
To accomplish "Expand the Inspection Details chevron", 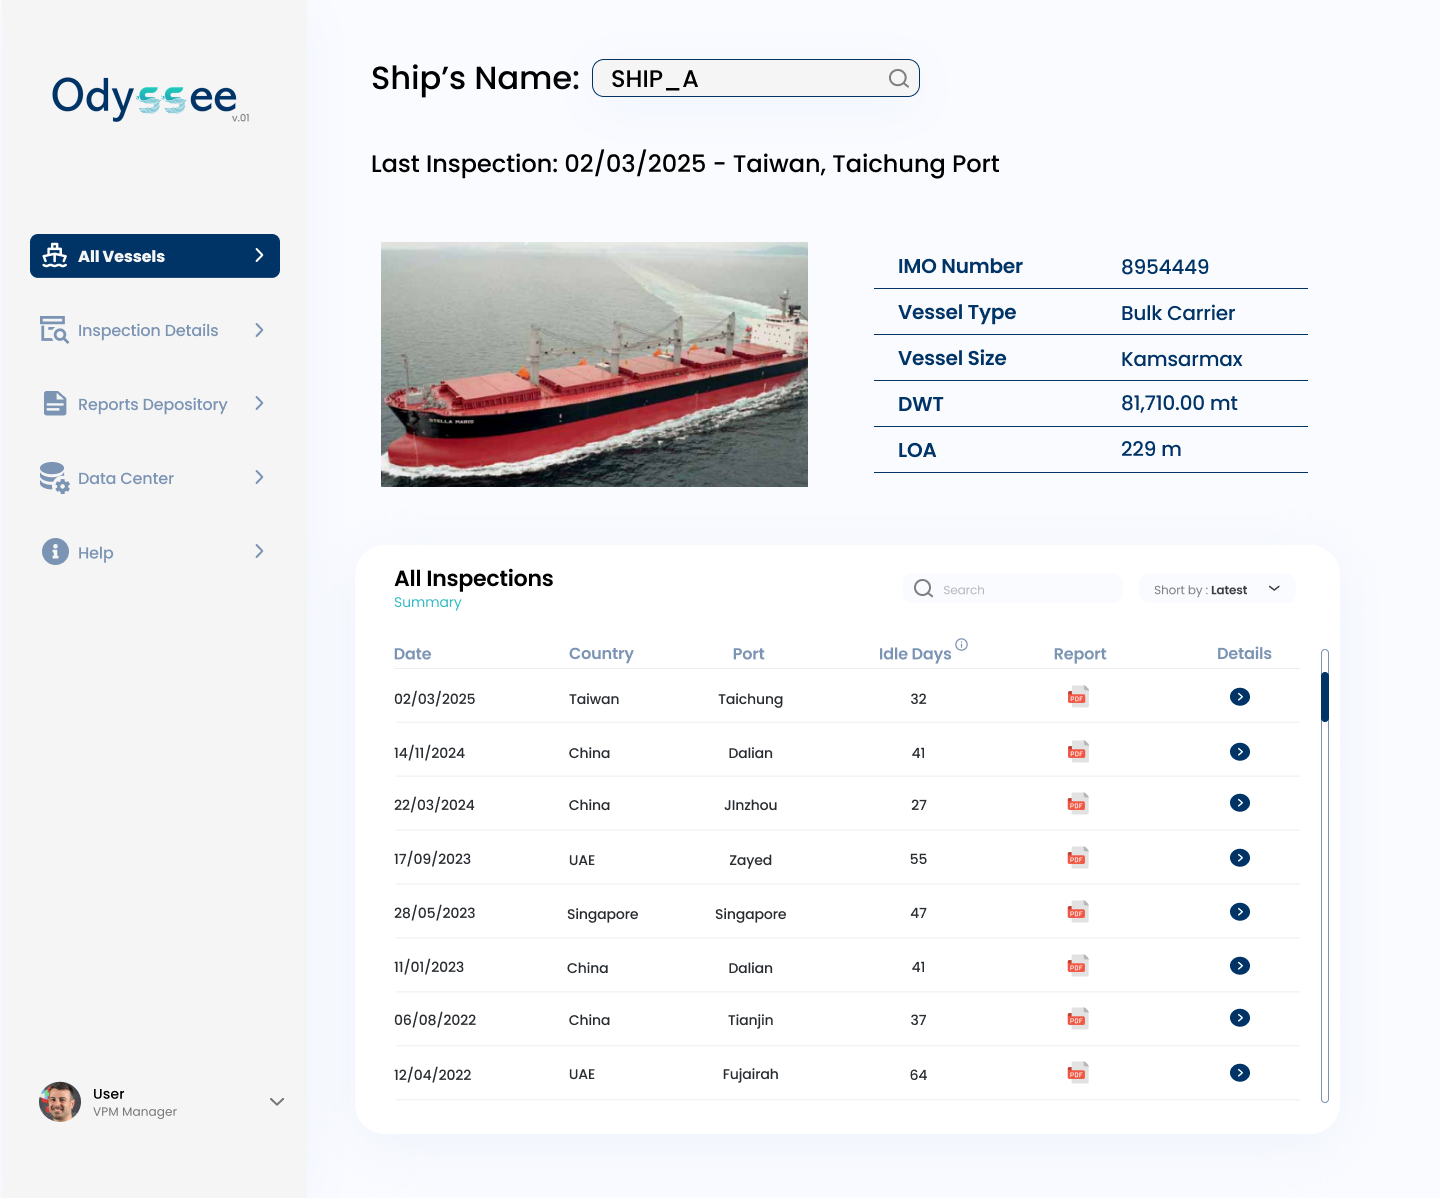I will point(259,330).
